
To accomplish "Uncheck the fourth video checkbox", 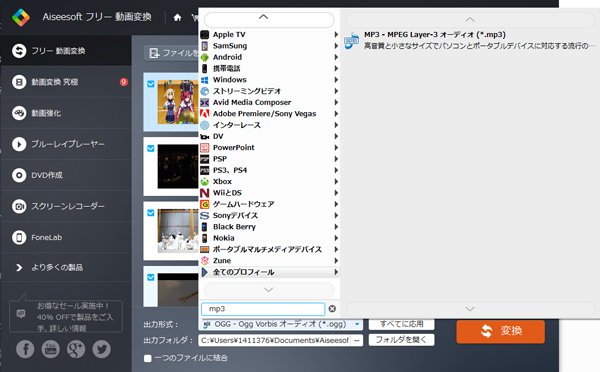I will tap(151, 277).
